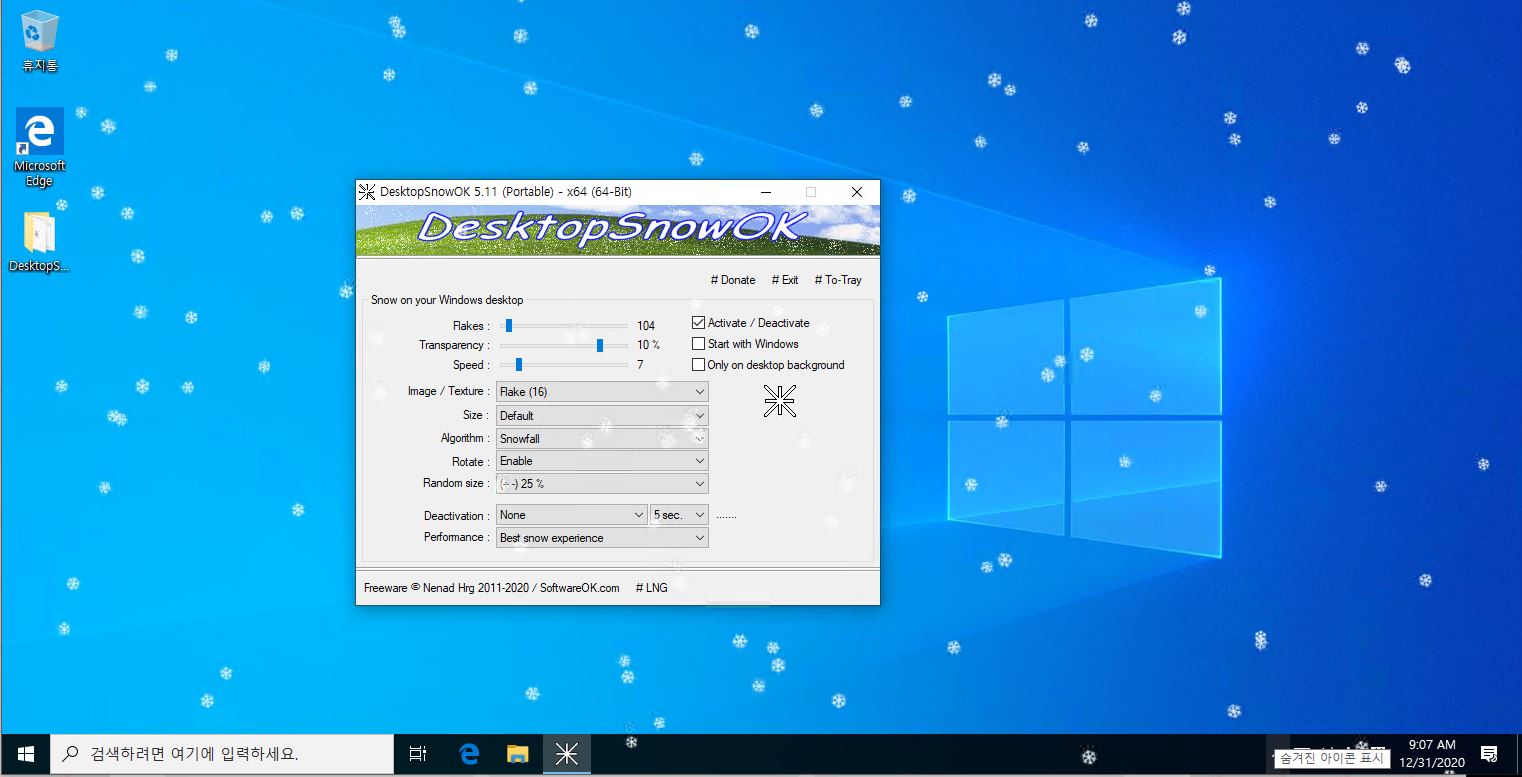The height and width of the screenshot is (777, 1522).
Task: Open Task View from the taskbar
Action: [418, 754]
